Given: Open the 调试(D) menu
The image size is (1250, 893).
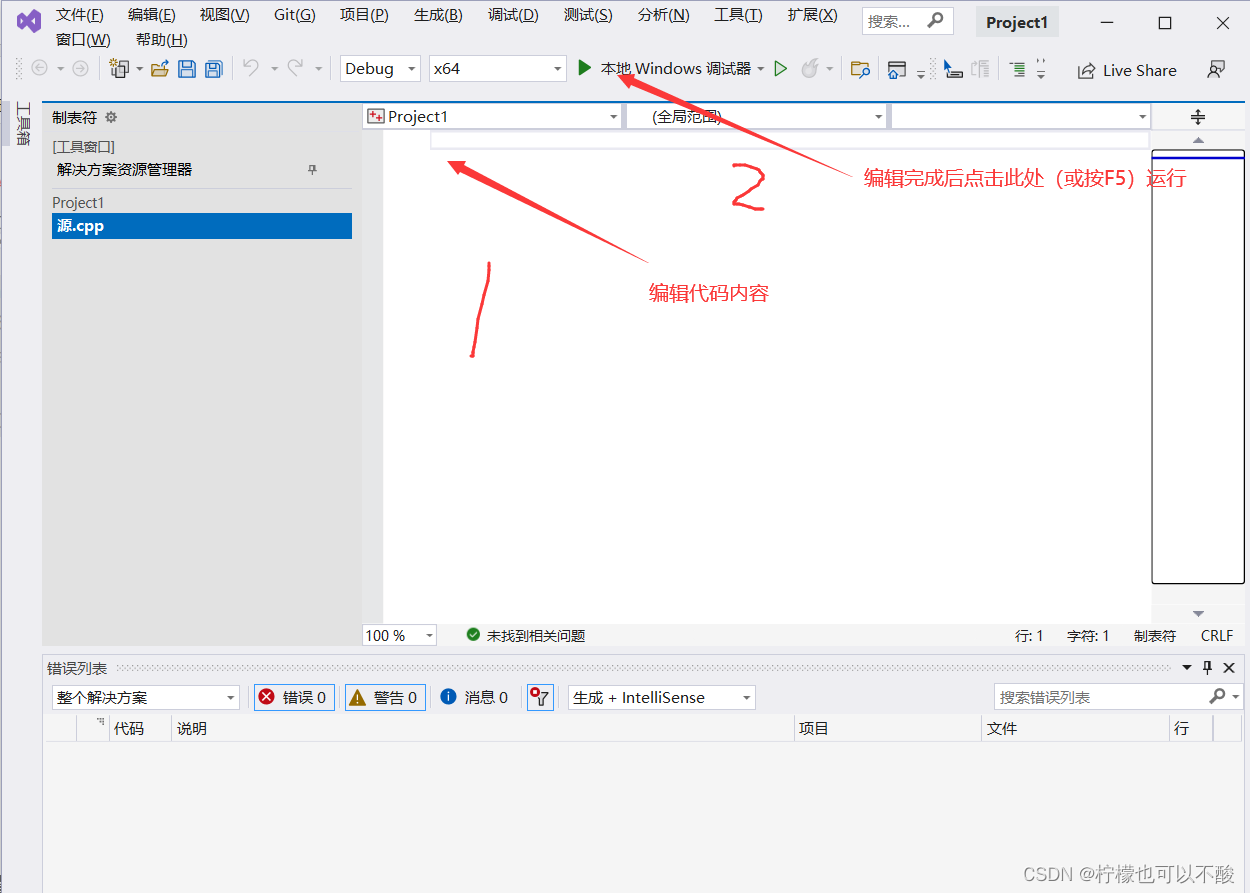Looking at the screenshot, I should point(513,15).
